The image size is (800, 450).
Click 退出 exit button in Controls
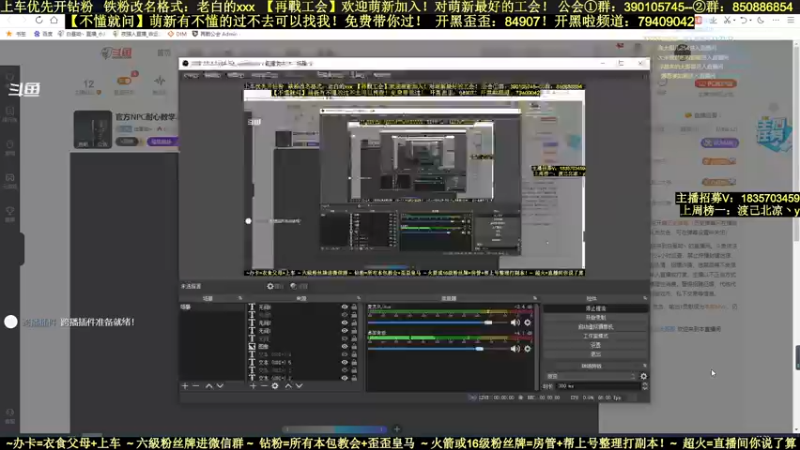click(595, 354)
